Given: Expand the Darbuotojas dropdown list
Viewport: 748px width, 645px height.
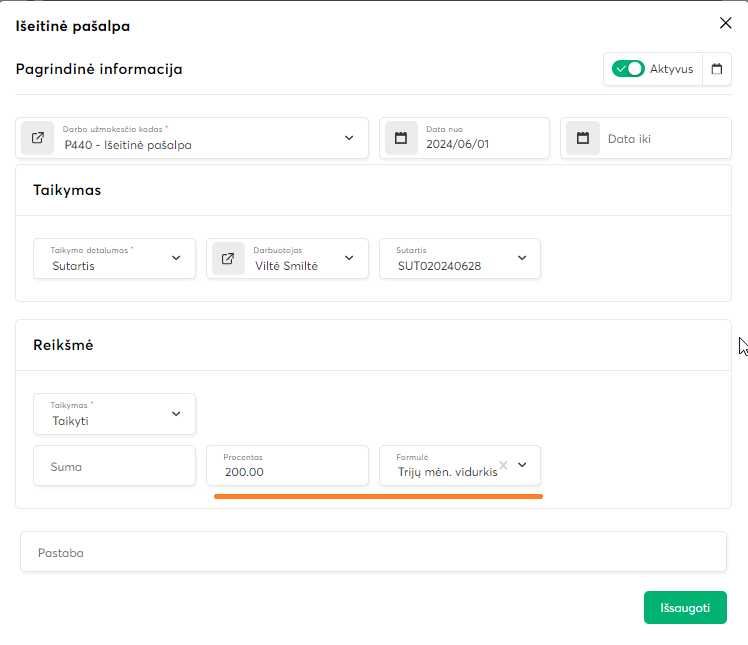Looking at the screenshot, I should tap(349, 258).
